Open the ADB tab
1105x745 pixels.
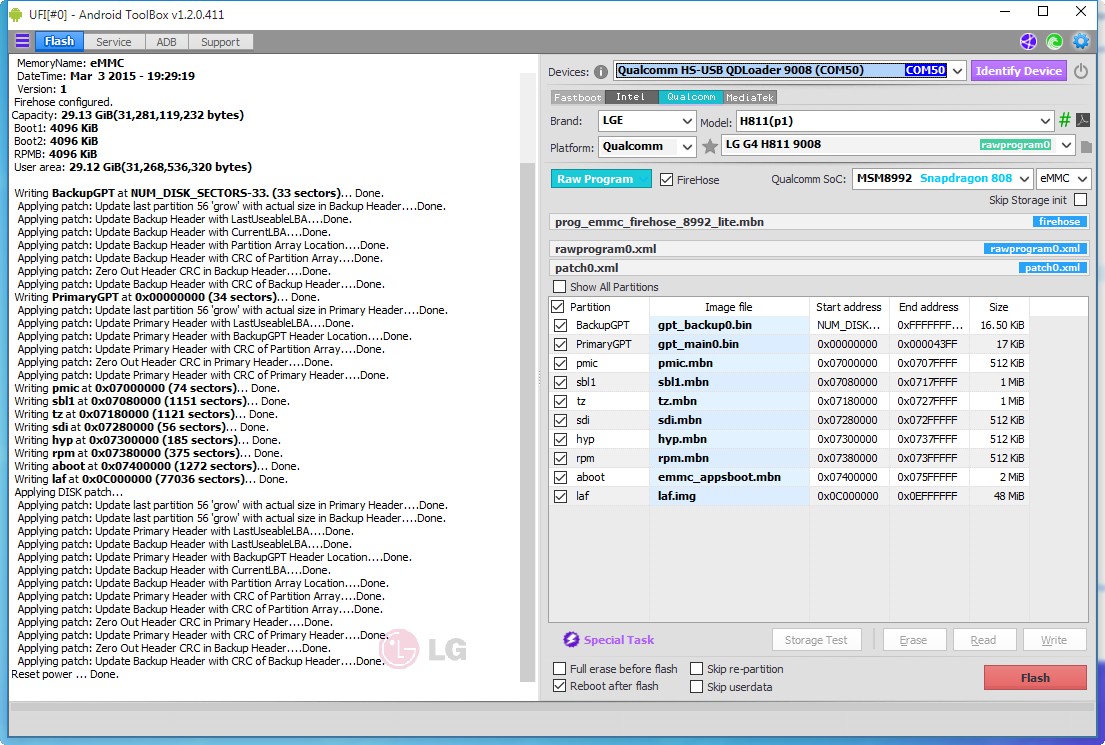[166, 42]
